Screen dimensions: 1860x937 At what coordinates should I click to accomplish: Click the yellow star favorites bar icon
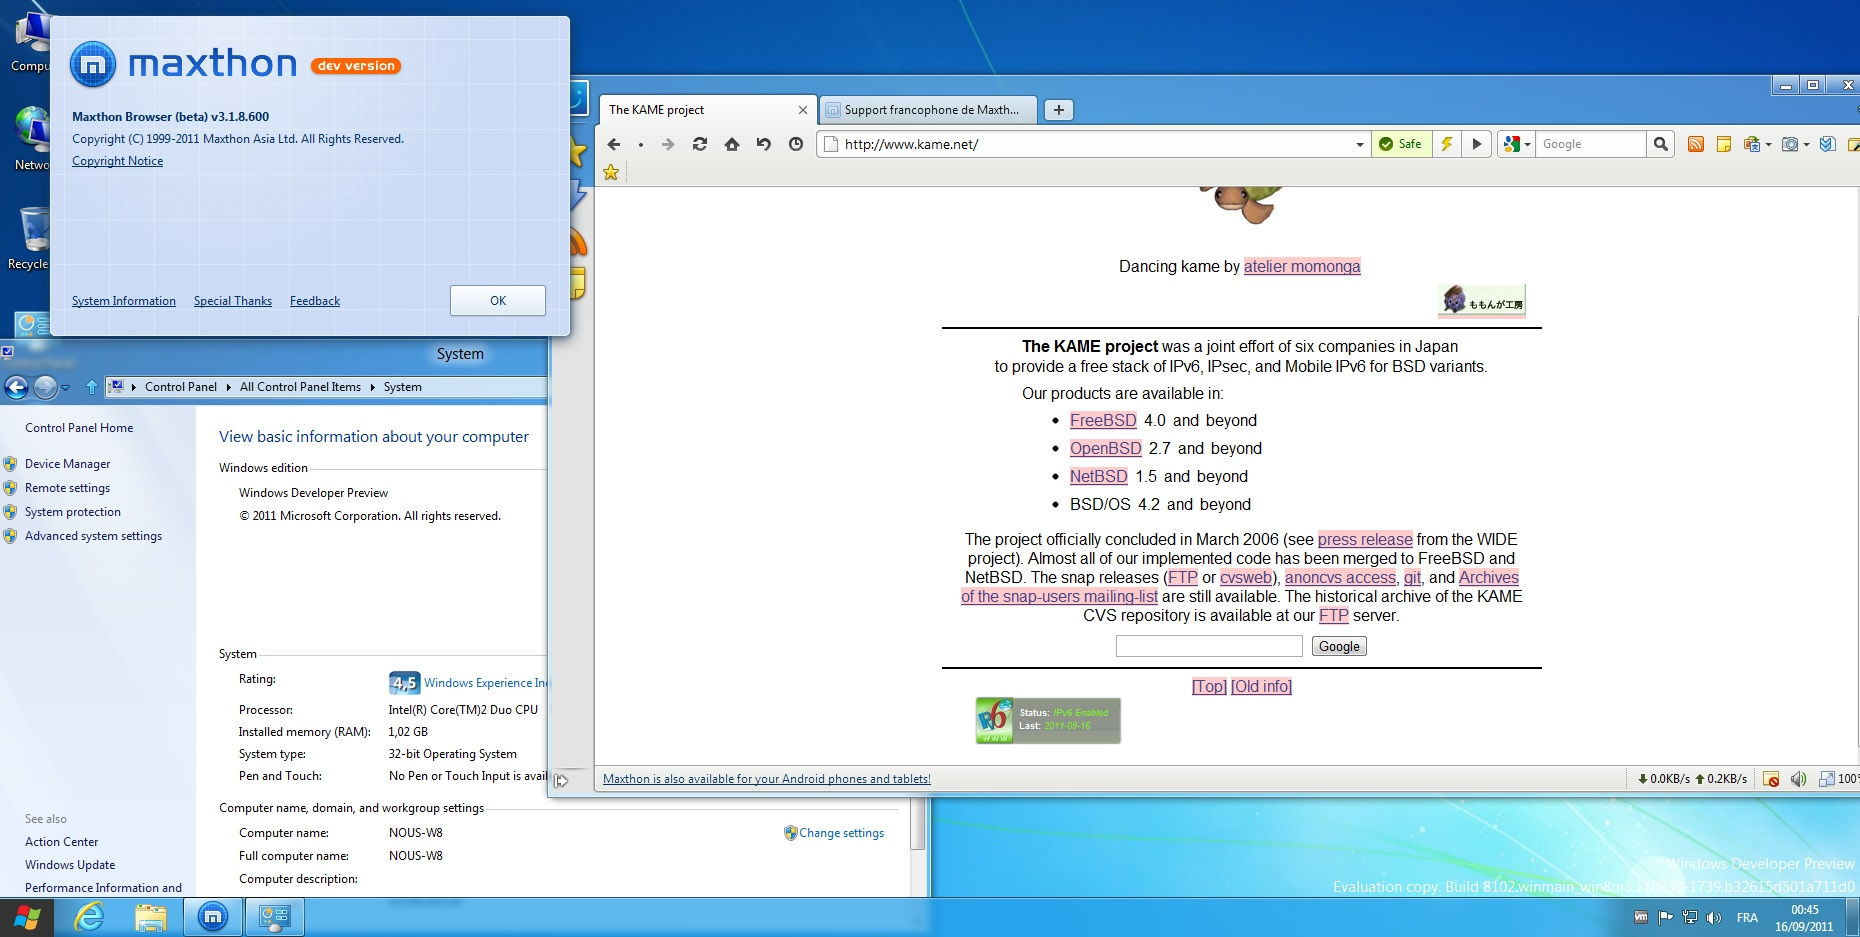click(x=611, y=172)
